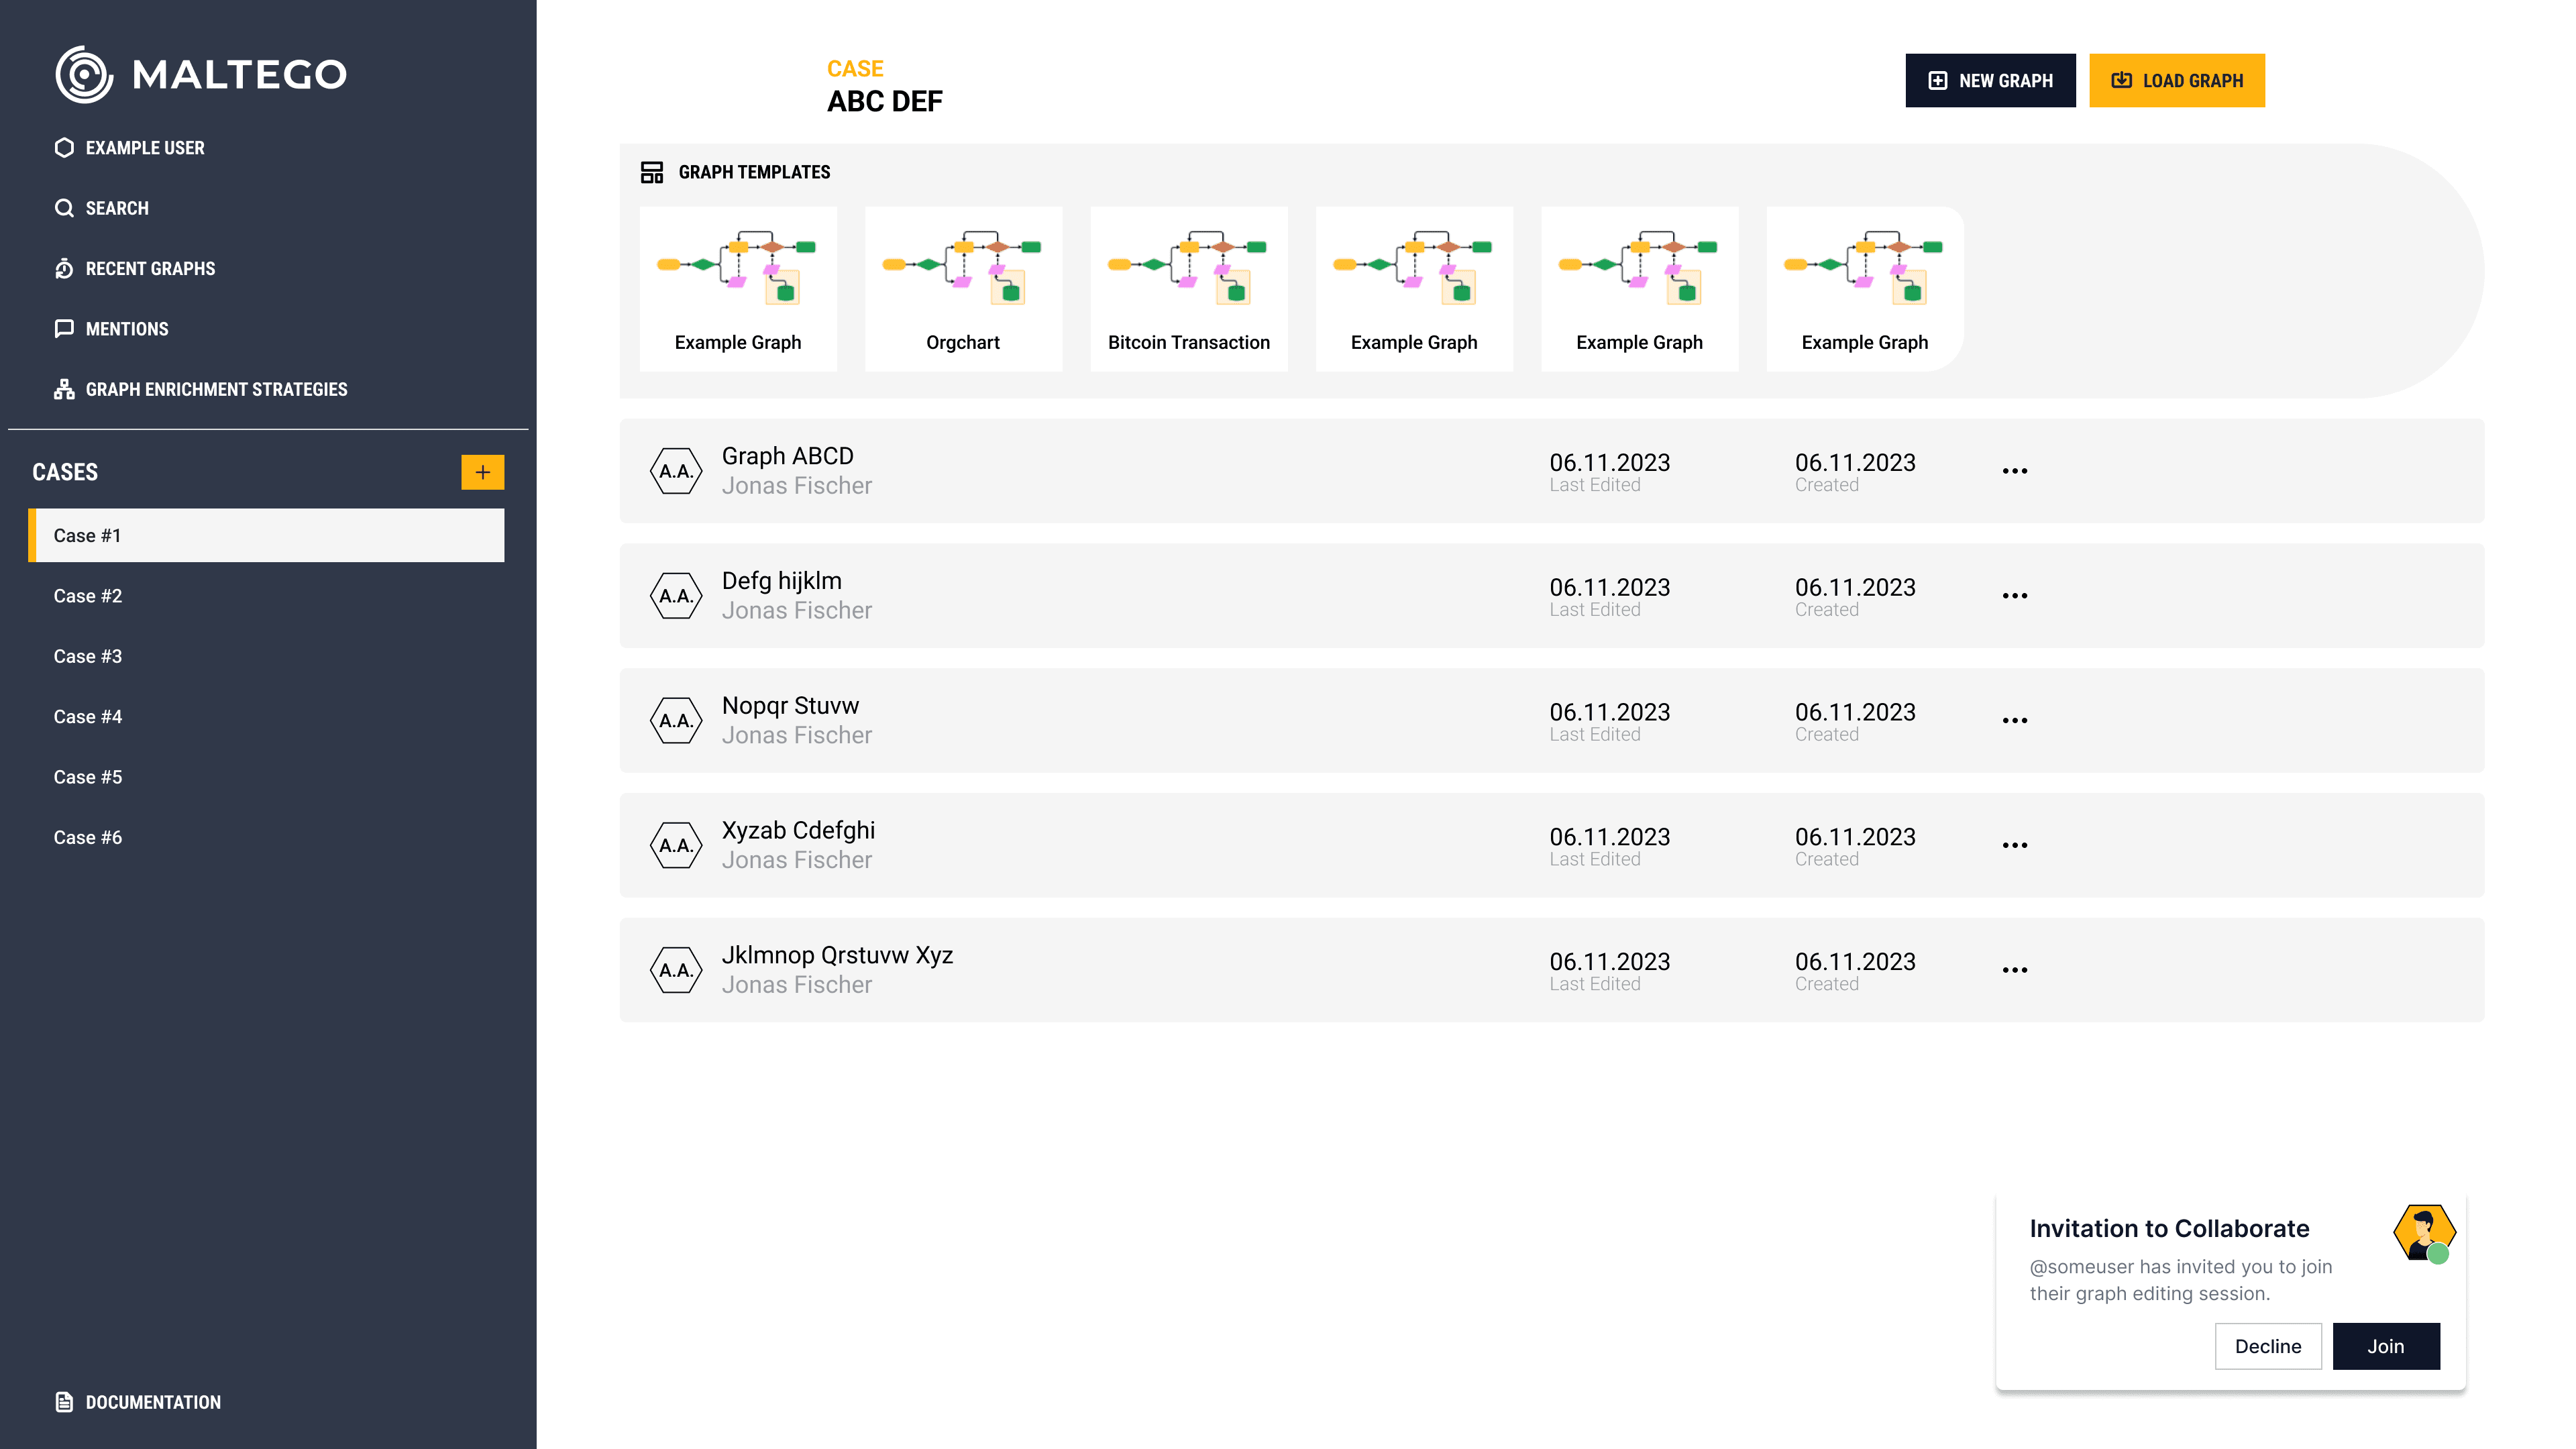Click the Load Graph button
Screen dimensions: 2576x1449
tap(2177, 80)
